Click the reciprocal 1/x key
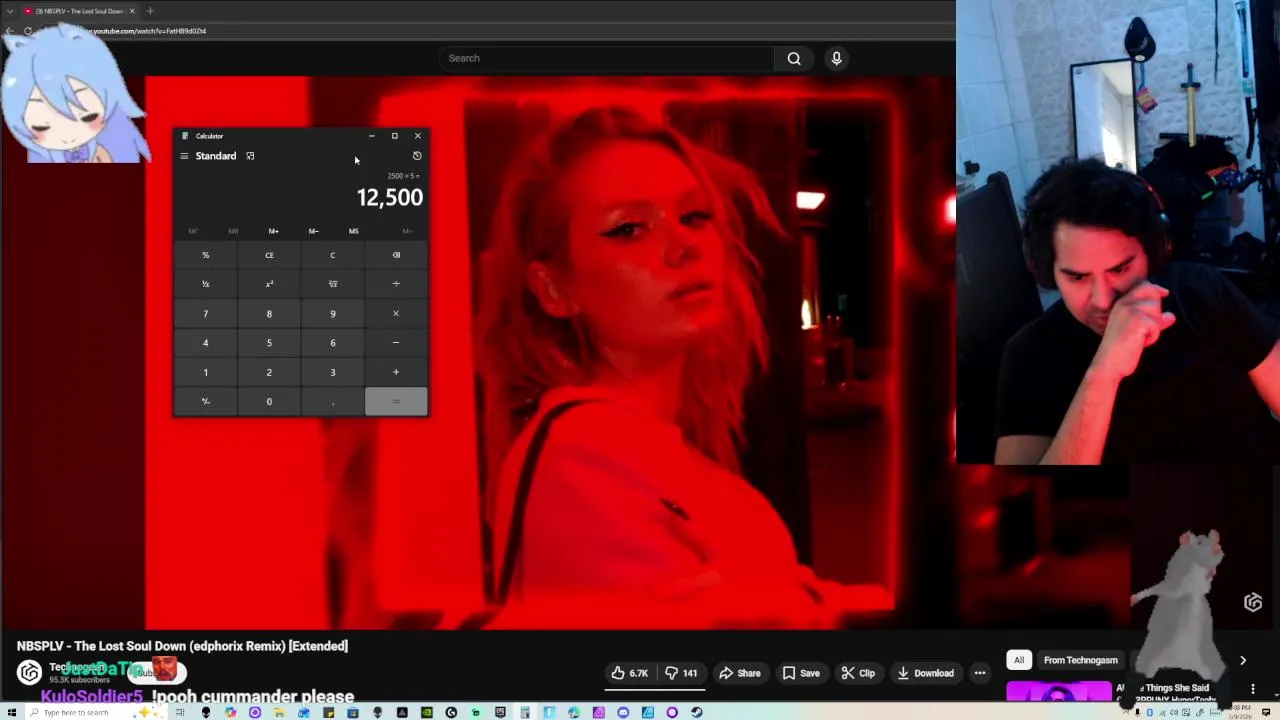This screenshot has width=1280, height=720. [x=206, y=284]
